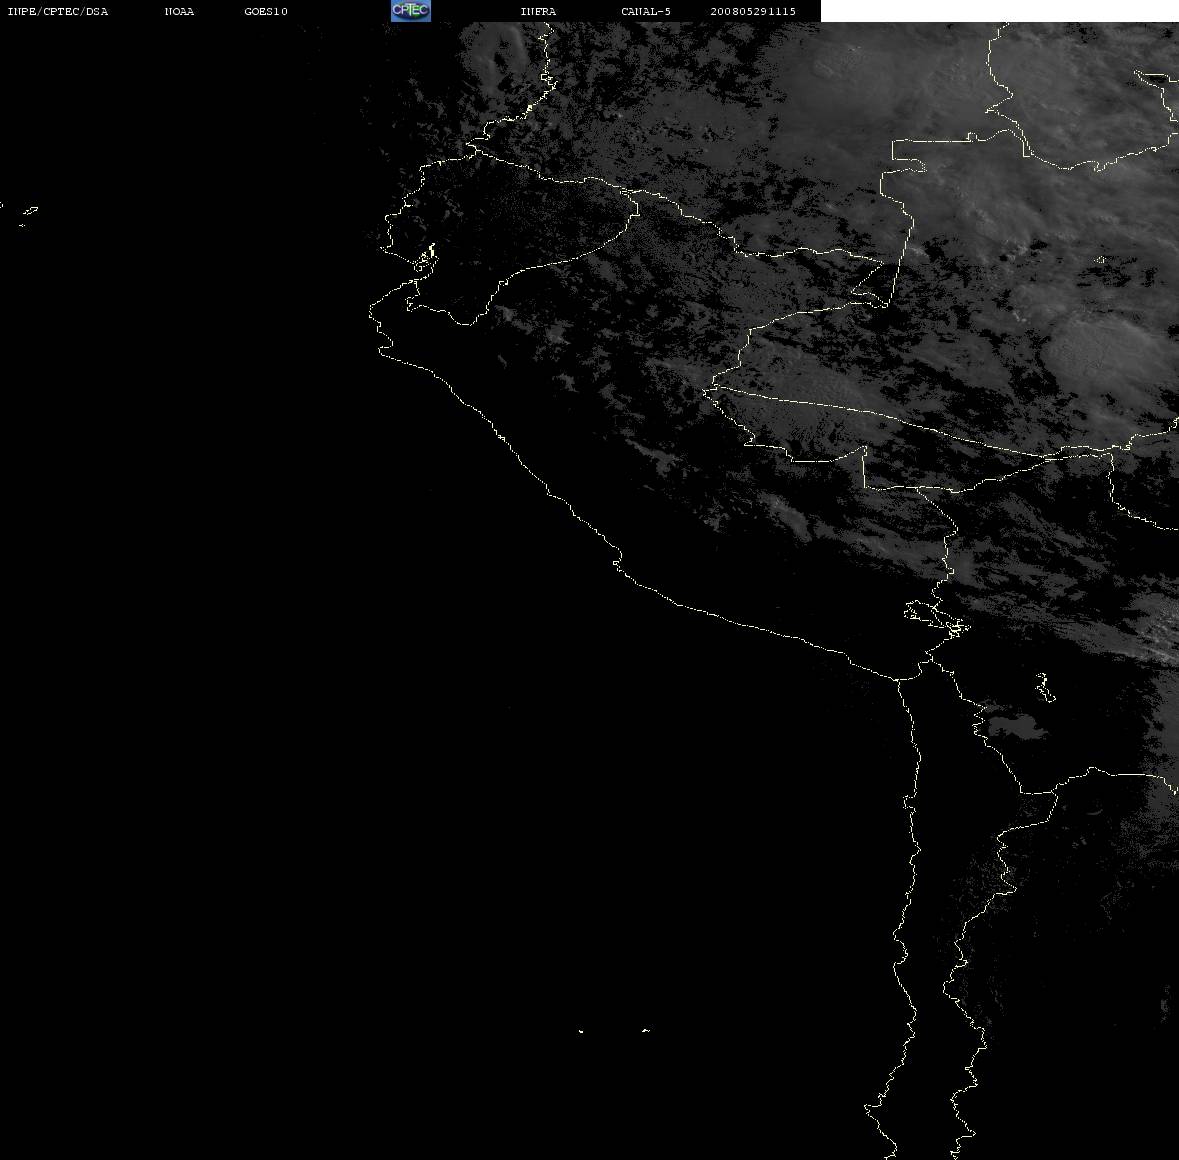Image resolution: width=1179 pixels, height=1160 pixels.
Task: Select the 200805291115 timestamp text
Action: [753, 11]
